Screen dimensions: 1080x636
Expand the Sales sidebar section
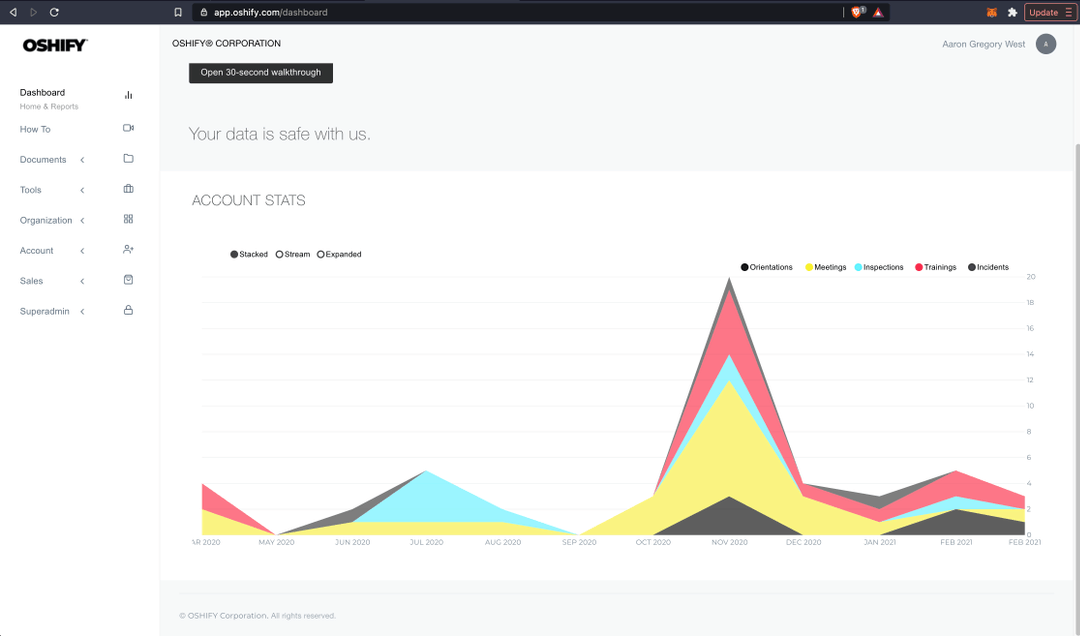pyautogui.click(x=82, y=280)
